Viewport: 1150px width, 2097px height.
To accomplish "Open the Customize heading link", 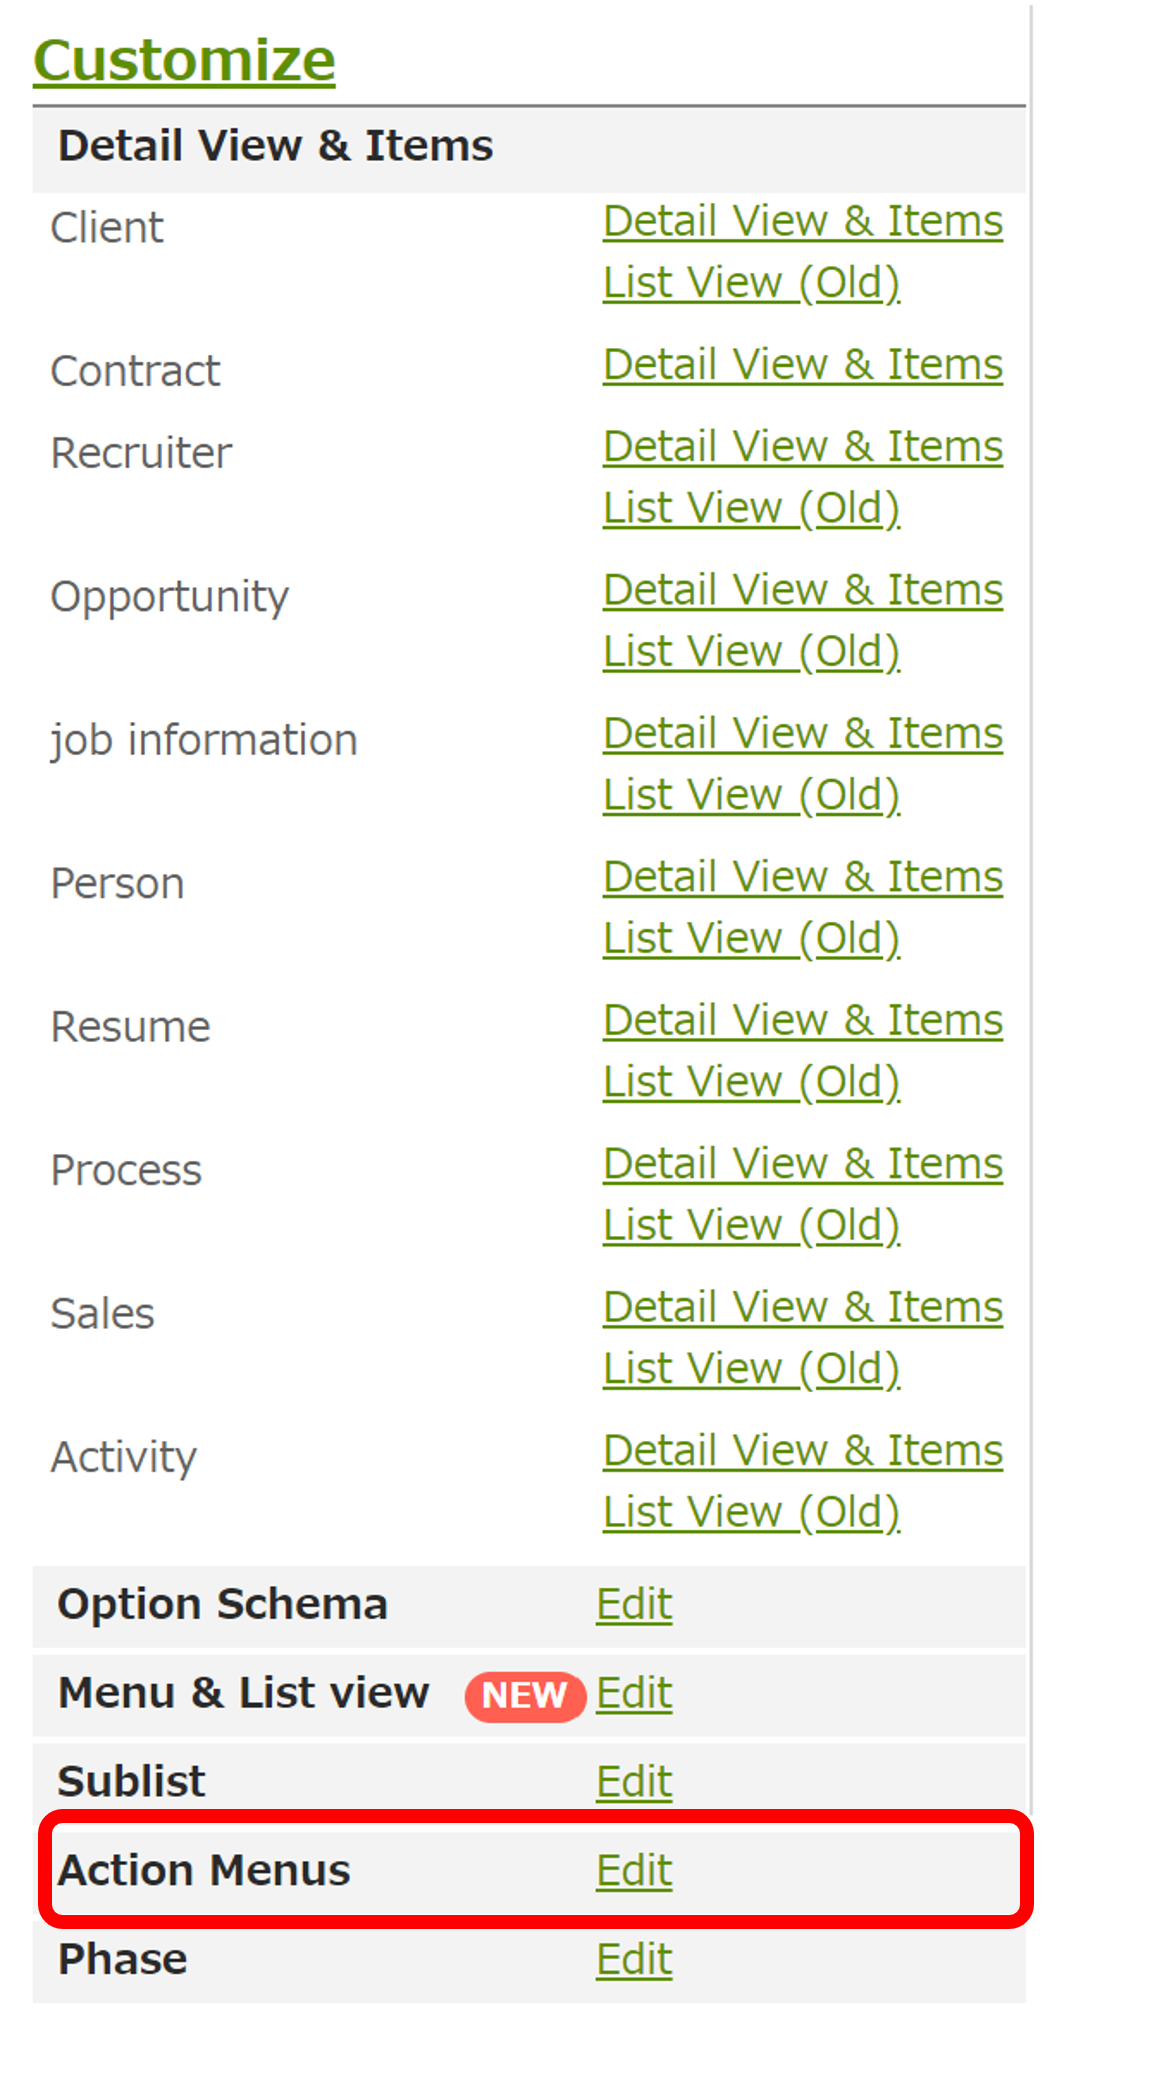I will [x=184, y=60].
